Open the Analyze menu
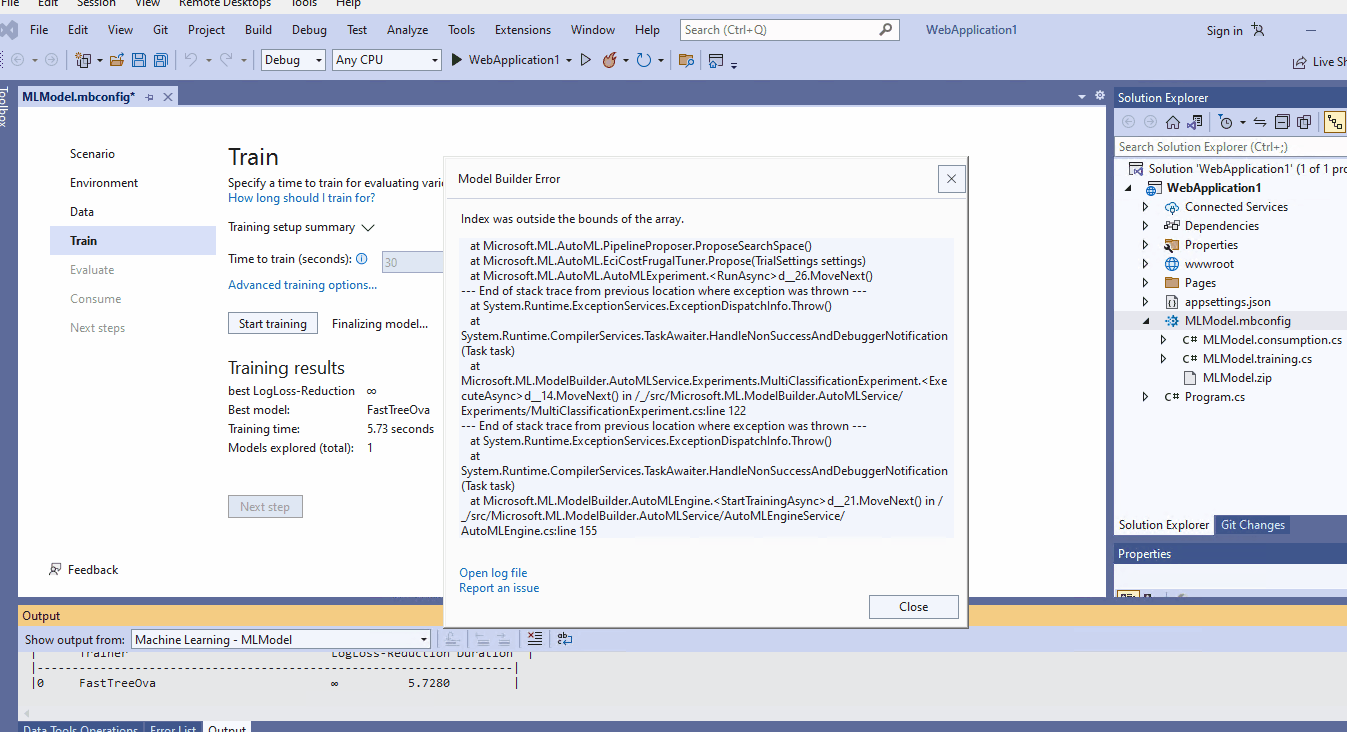The height and width of the screenshot is (732, 1347). (x=407, y=30)
